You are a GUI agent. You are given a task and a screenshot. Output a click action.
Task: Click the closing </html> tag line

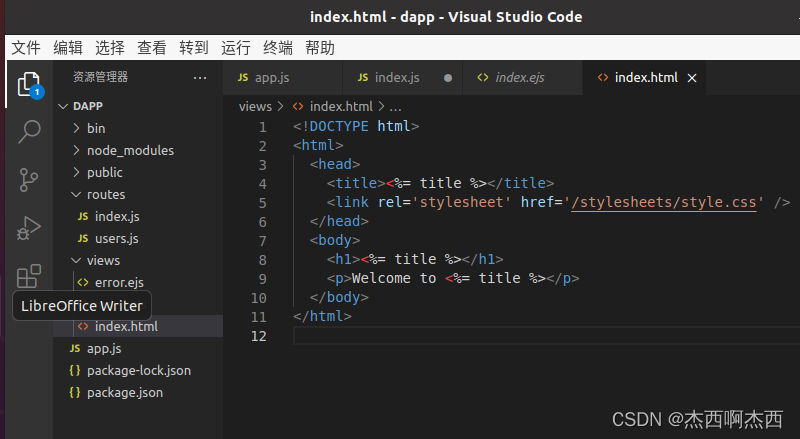(322, 316)
